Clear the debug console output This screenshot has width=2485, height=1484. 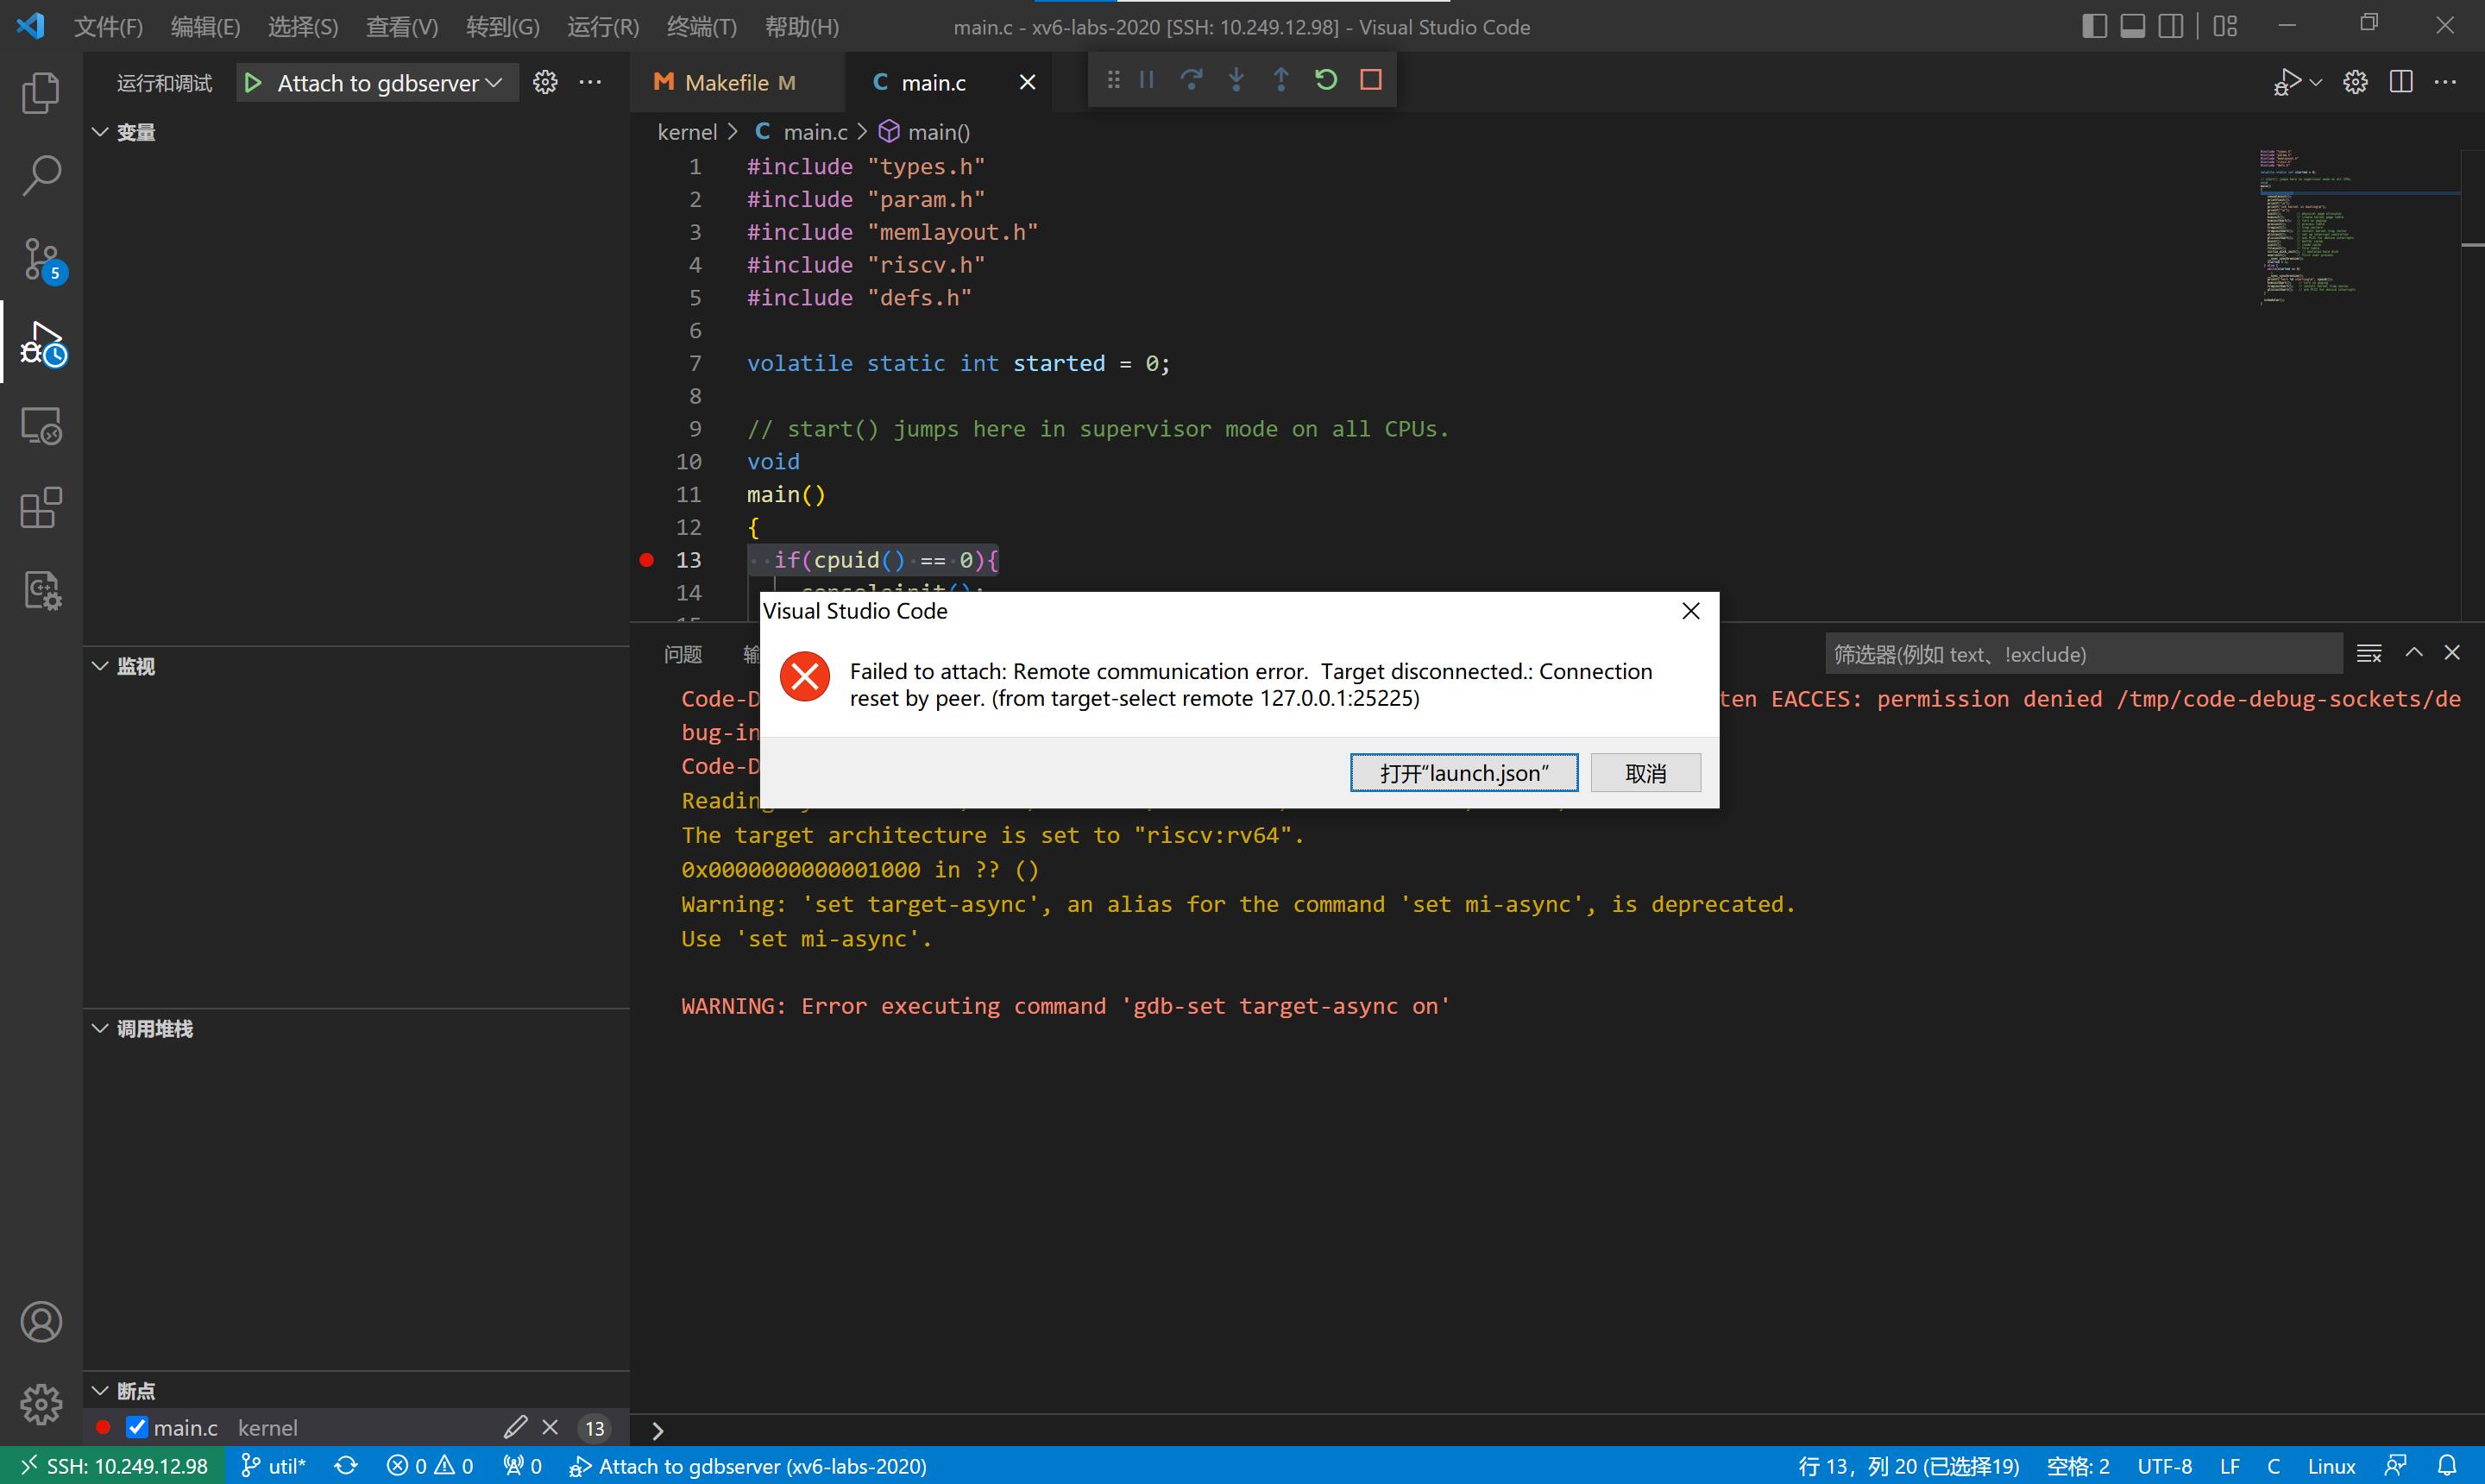[2369, 652]
